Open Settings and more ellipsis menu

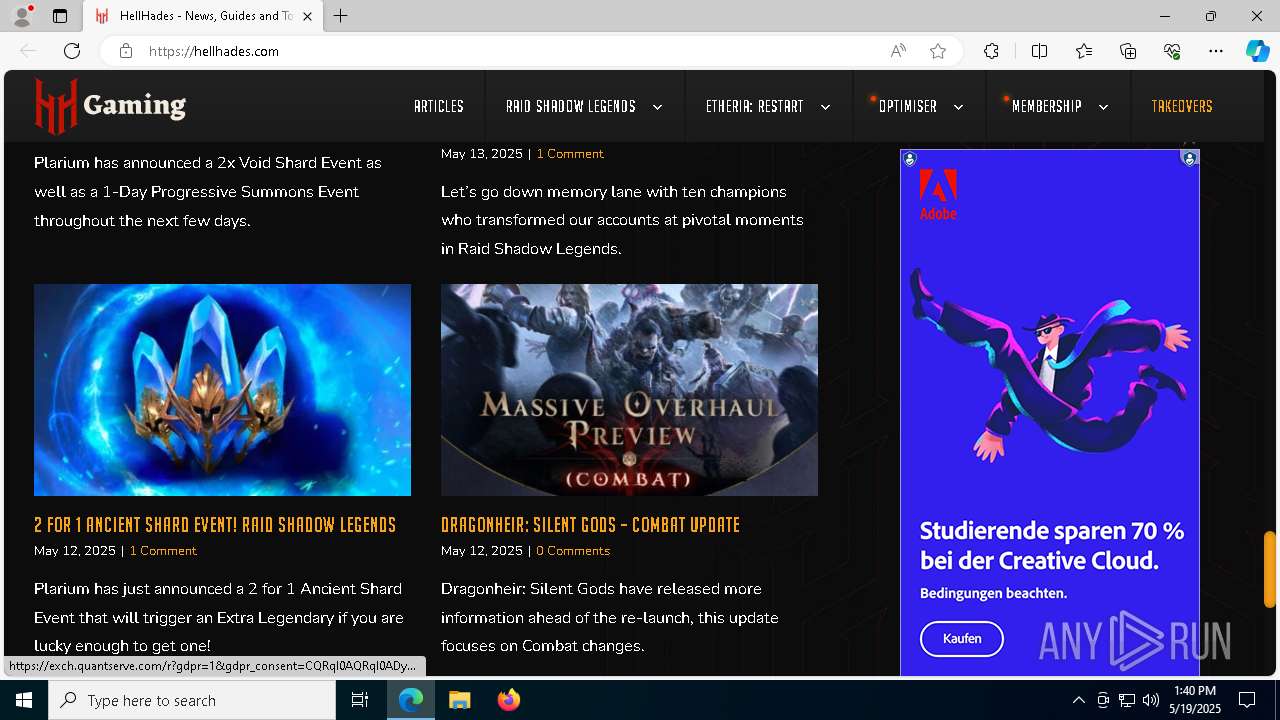coord(1216,51)
